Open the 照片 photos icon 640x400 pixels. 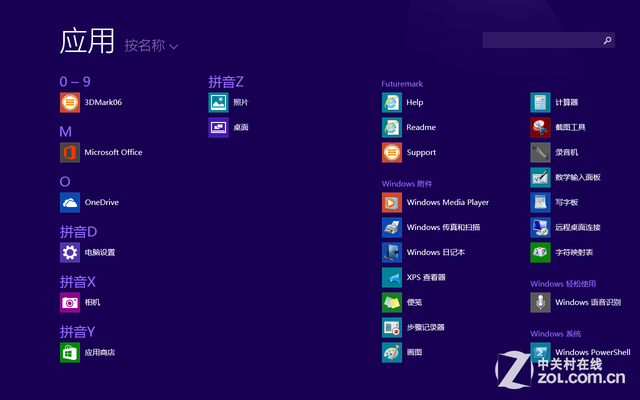click(218, 102)
